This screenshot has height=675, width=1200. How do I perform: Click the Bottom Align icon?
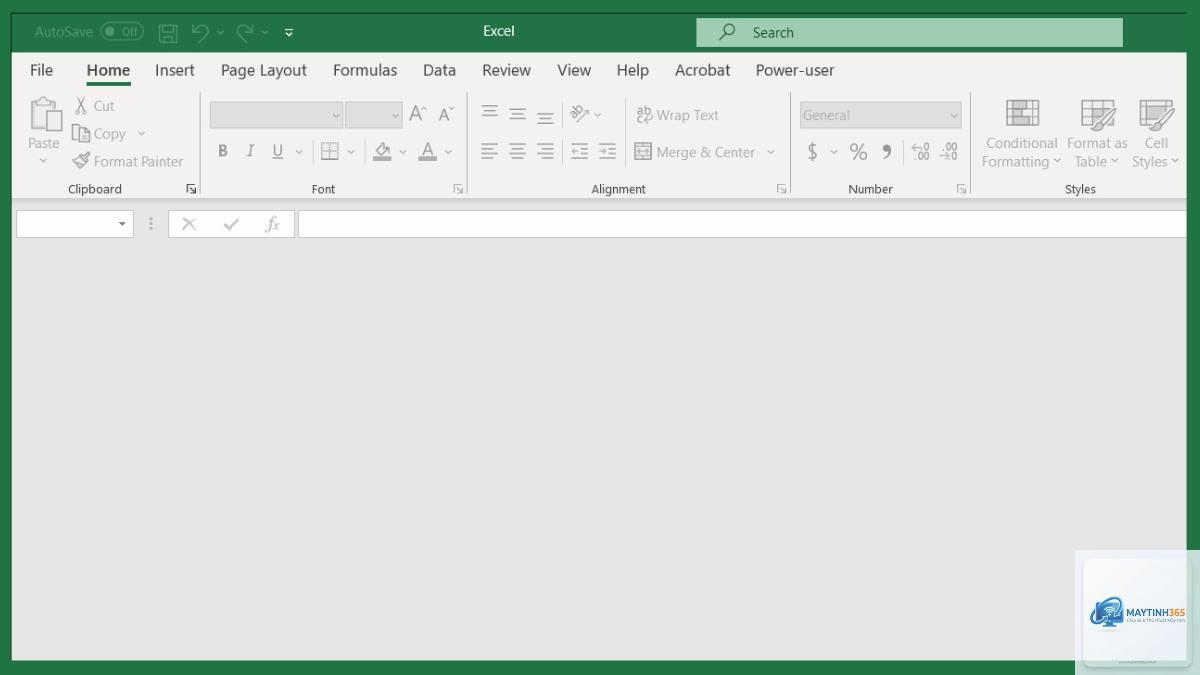coord(545,115)
